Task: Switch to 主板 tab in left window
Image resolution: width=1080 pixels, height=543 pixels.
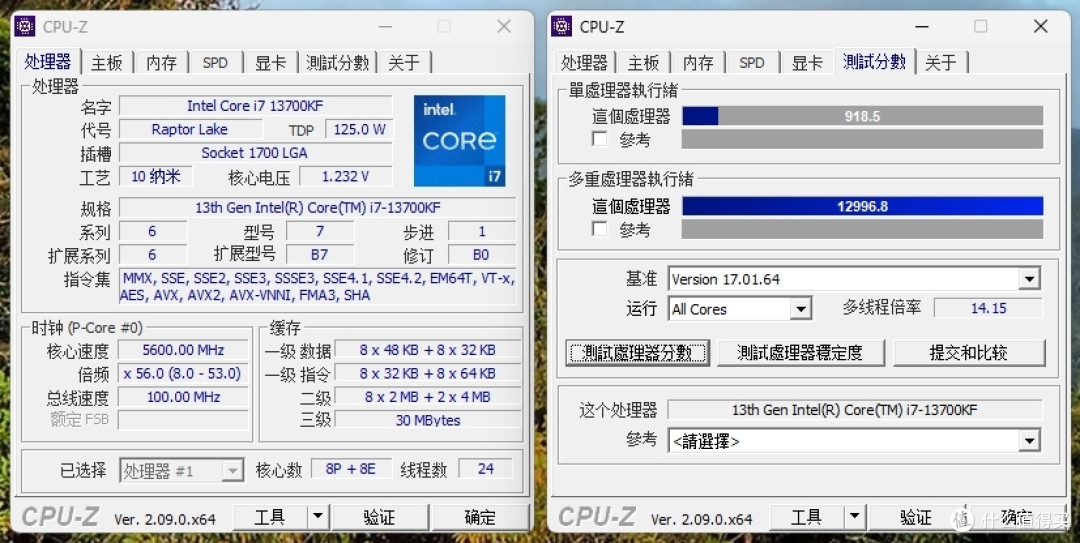Action: click(x=107, y=63)
